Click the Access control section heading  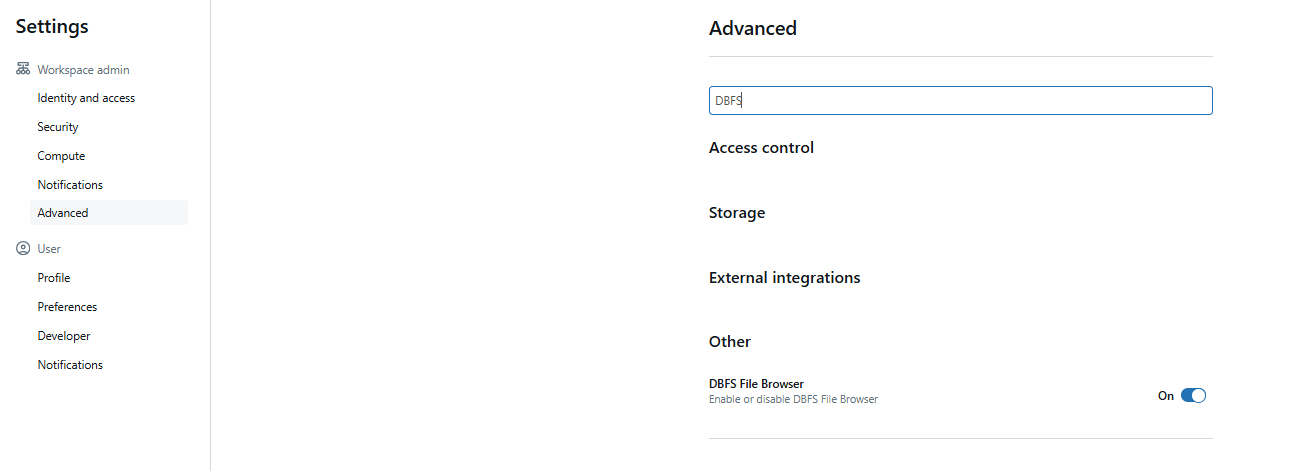[x=761, y=148]
